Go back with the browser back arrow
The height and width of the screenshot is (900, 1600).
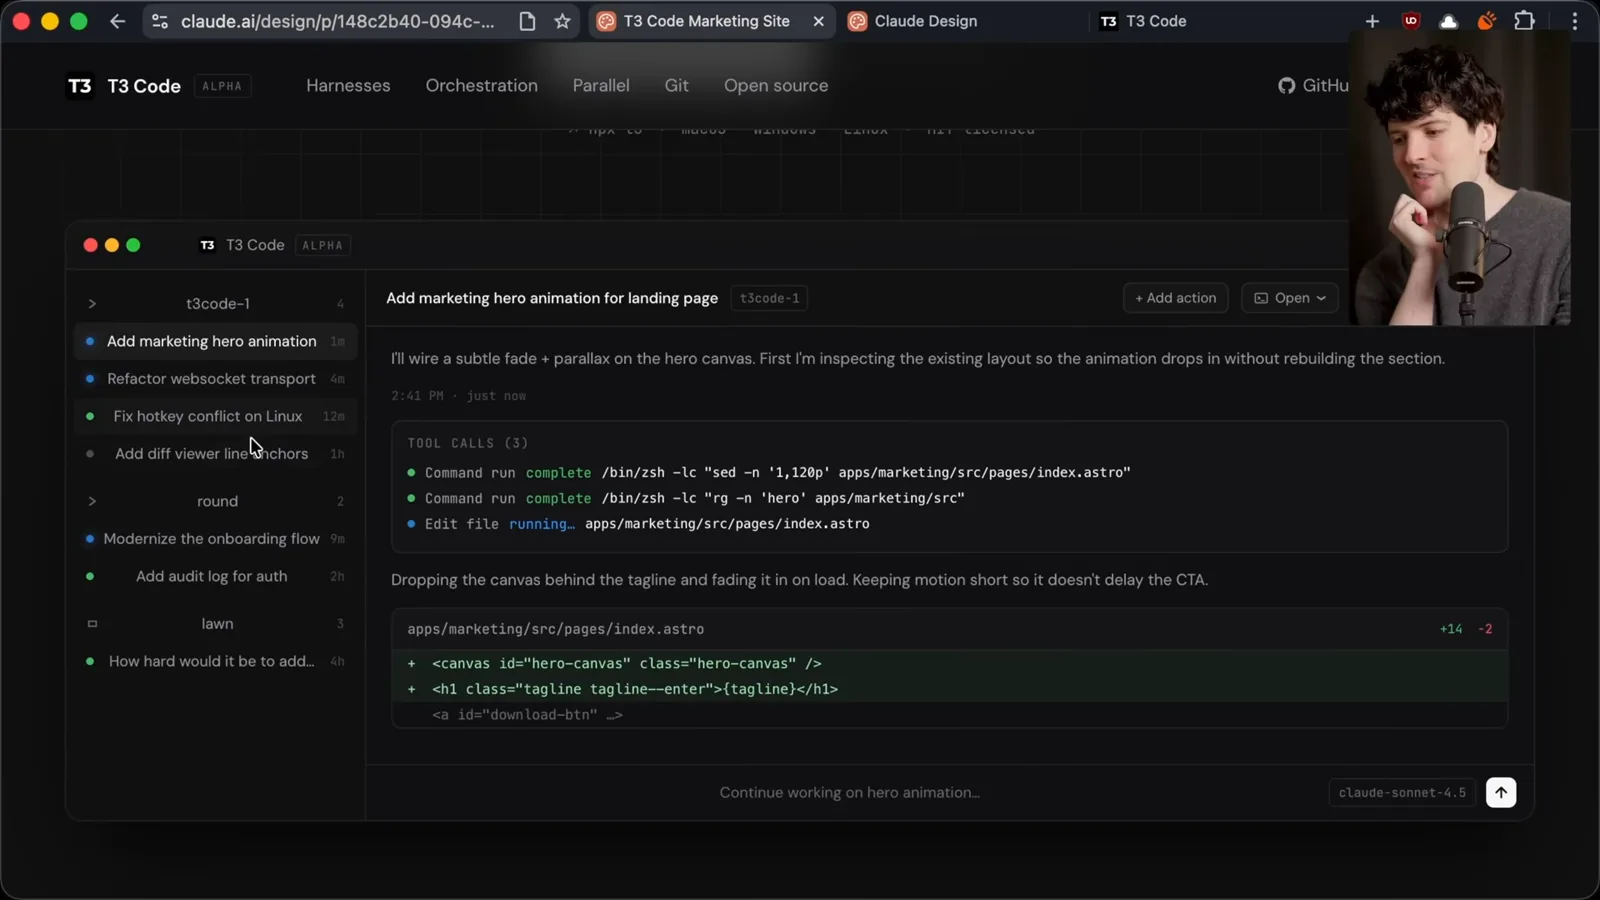coord(117,21)
